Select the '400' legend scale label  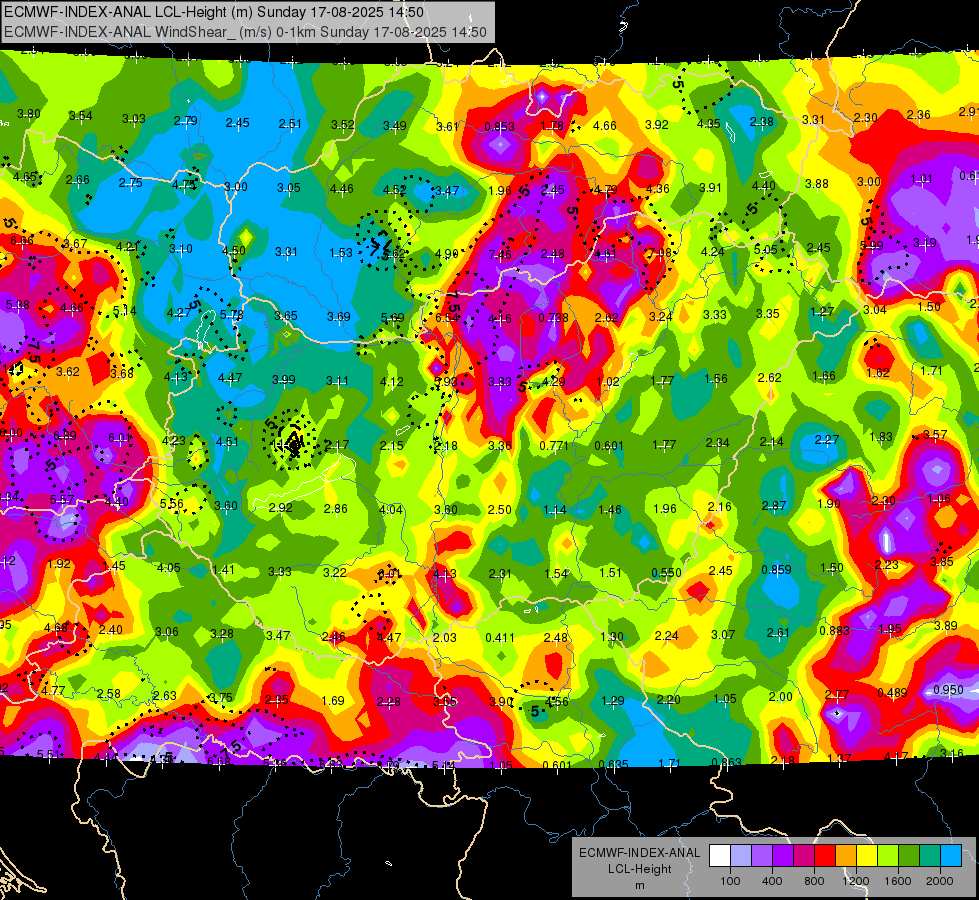pyautogui.click(x=772, y=881)
